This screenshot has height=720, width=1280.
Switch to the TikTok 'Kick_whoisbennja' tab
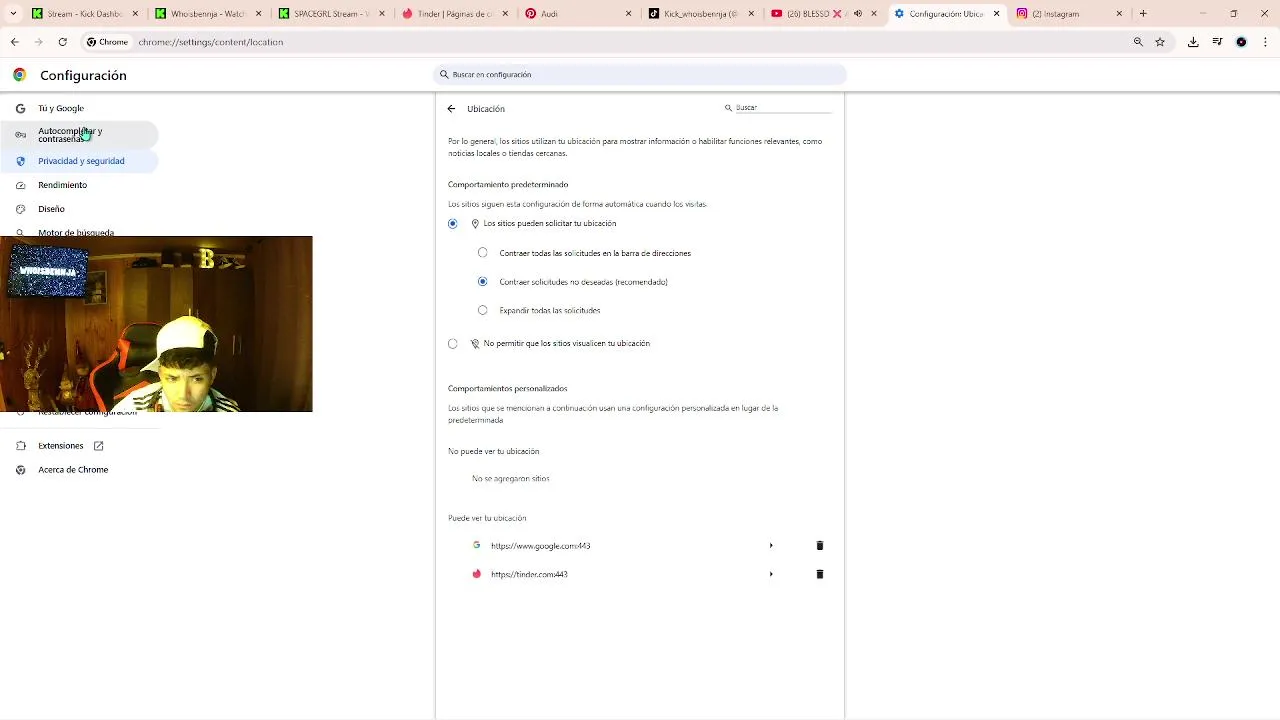(702, 14)
